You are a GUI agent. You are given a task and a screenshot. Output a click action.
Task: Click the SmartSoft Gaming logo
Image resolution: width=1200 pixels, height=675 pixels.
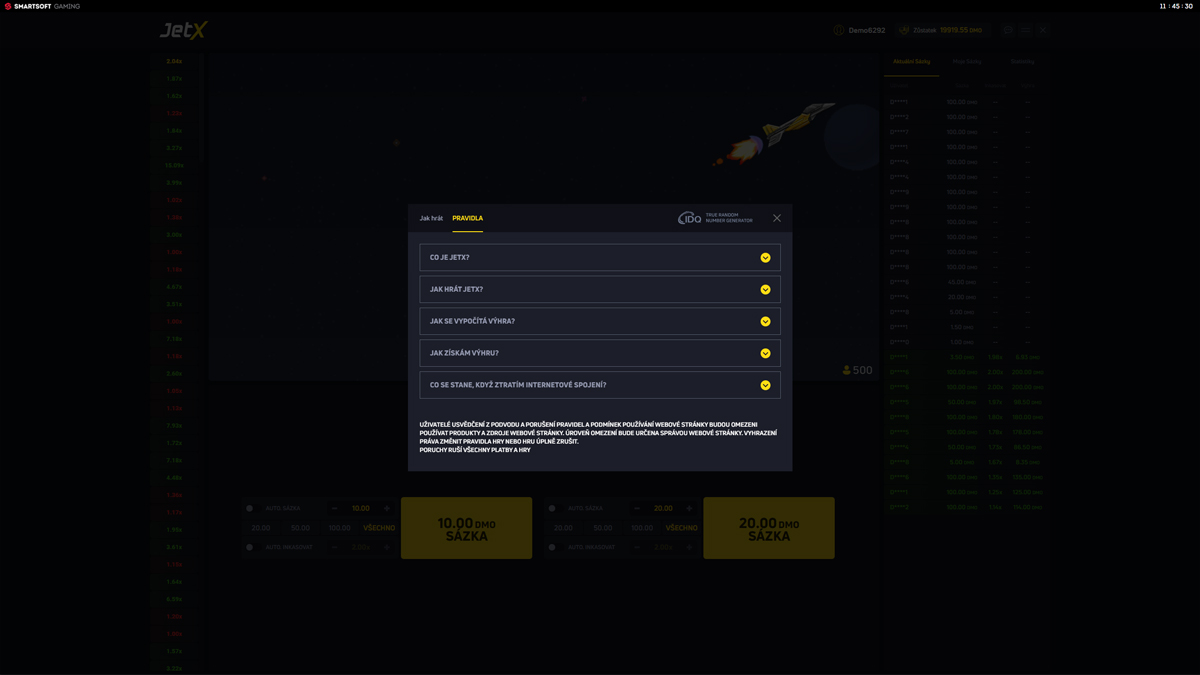42,6
